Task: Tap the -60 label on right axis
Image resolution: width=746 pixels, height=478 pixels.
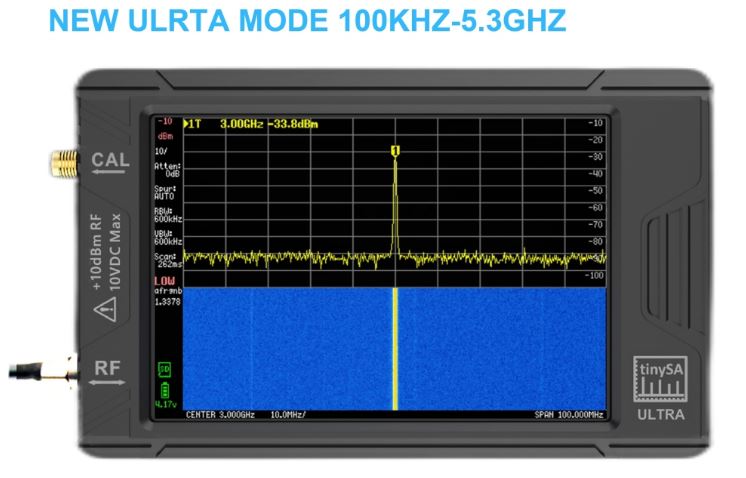Action: click(x=595, y=207)
